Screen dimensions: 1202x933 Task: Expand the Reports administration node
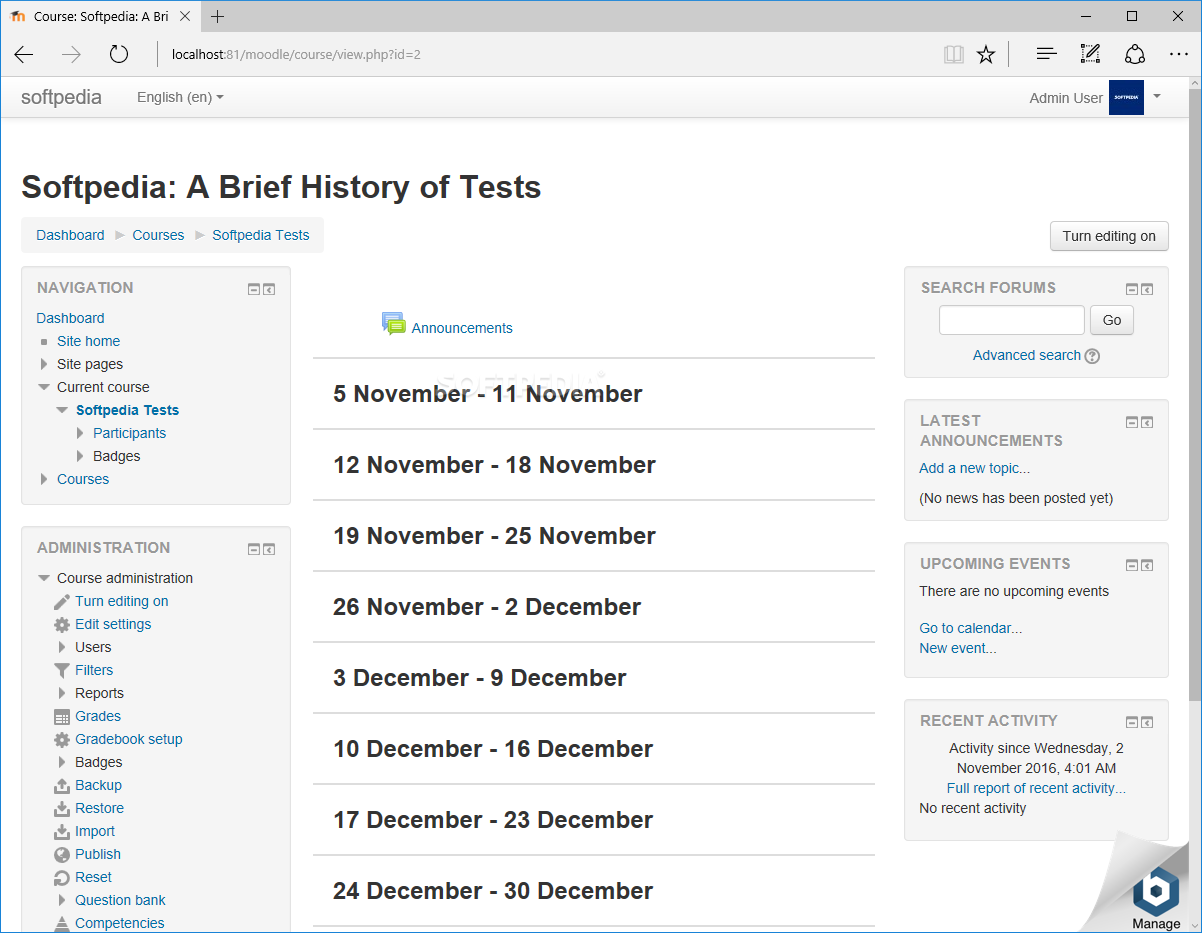pos(62,693)
